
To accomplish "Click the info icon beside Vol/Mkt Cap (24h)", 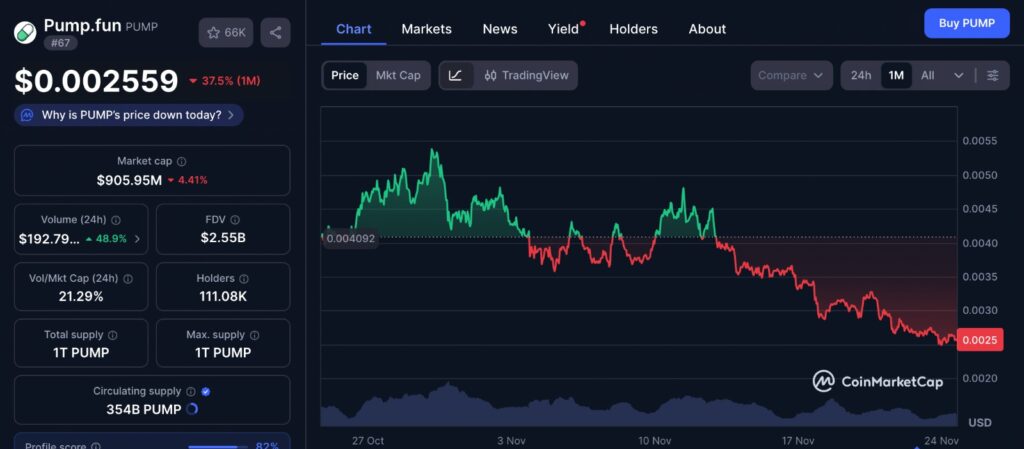I will (128, 279).
